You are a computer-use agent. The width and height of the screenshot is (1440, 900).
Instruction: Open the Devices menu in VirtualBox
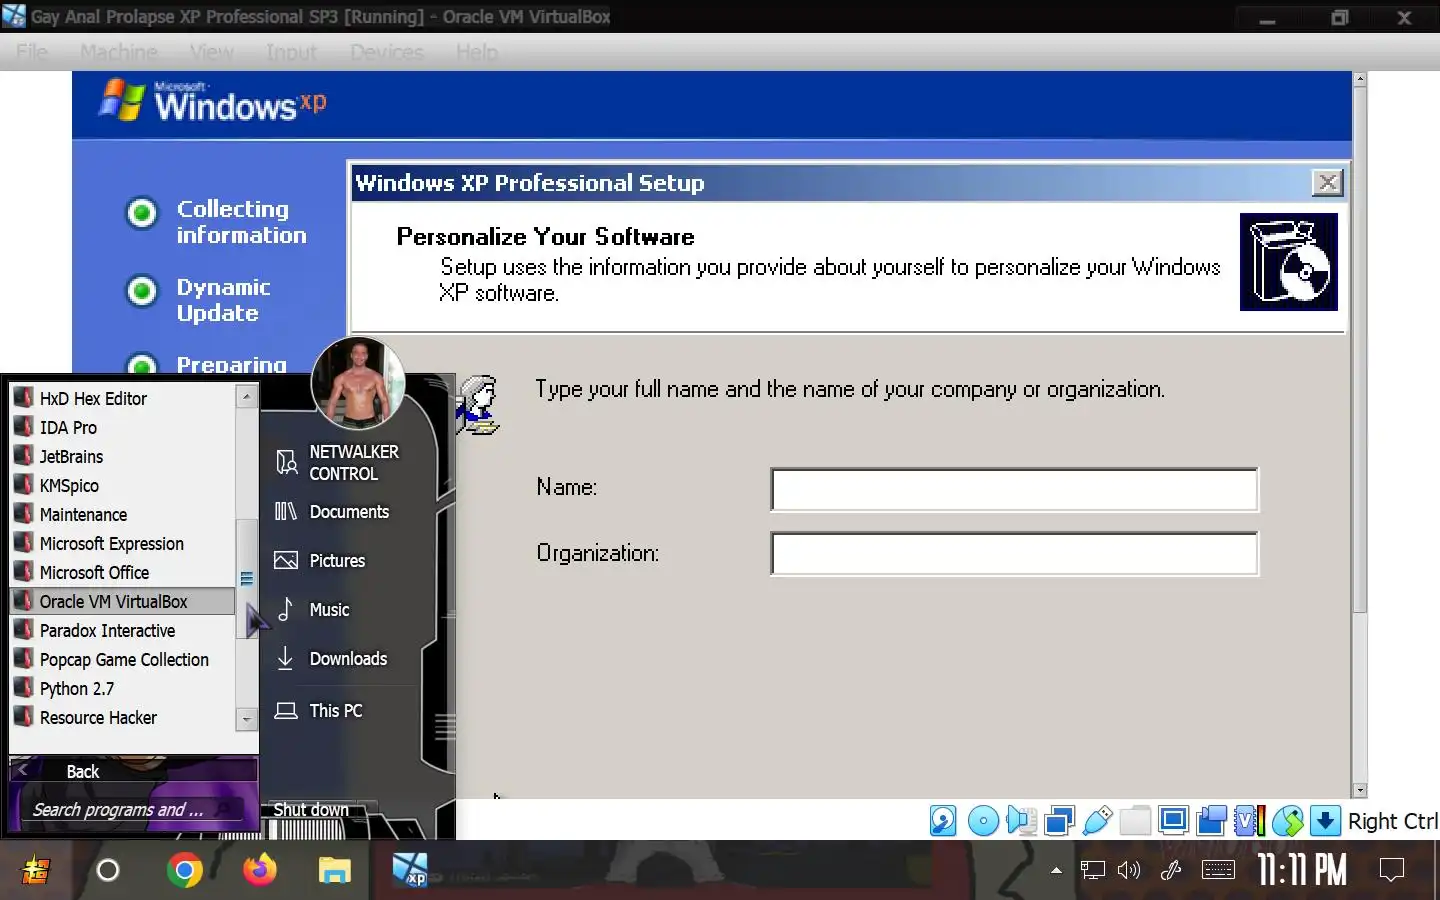pyautogui.click(x=386, y=52)
